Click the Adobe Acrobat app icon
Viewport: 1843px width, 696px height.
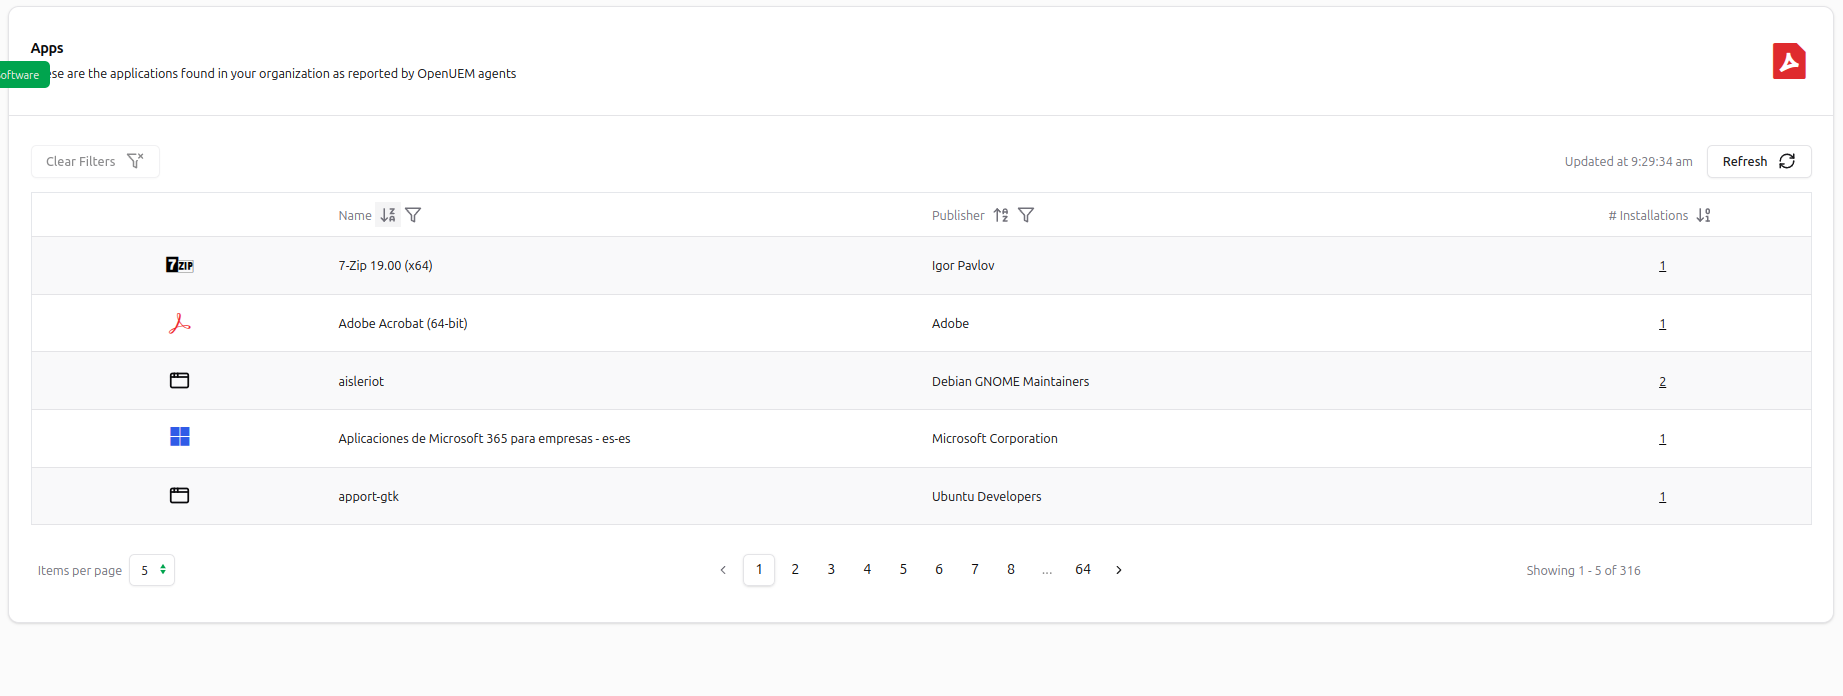[x=179, y=323]
